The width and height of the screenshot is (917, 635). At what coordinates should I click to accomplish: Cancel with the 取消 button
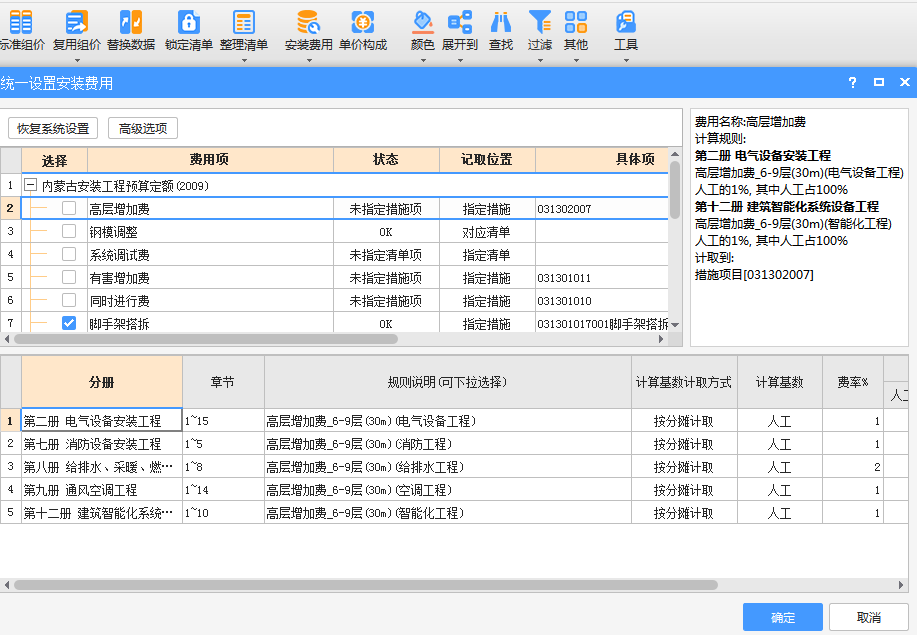point(868,617)
